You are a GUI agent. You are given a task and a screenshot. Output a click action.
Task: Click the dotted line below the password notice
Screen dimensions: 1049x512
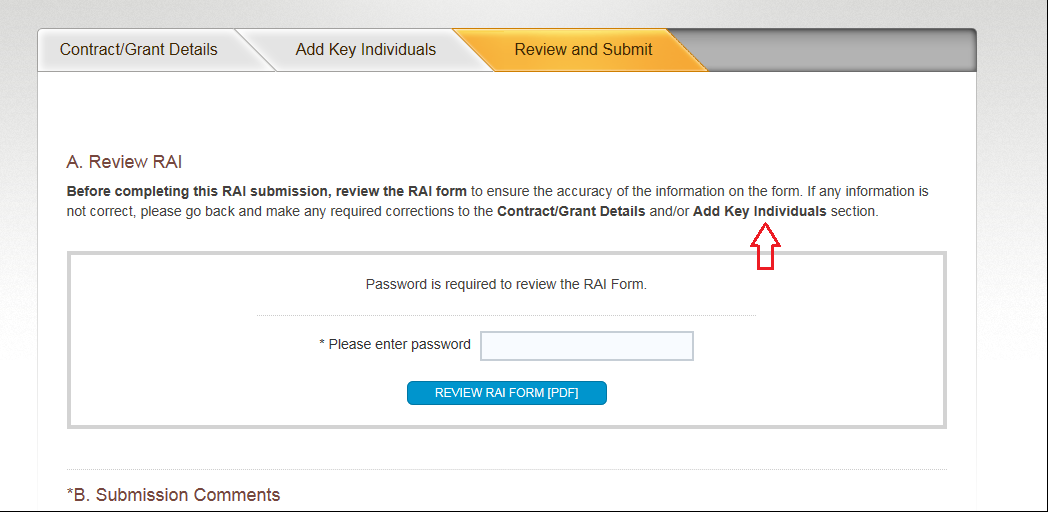[x=506, y=315]
